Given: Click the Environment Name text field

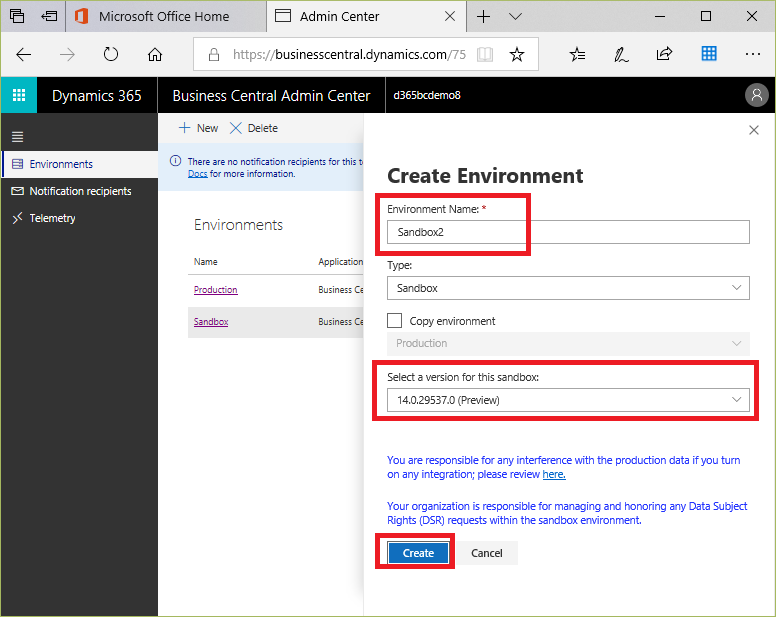Looking at the screenshot, I should pyautogui.click(x=567, y=232).
